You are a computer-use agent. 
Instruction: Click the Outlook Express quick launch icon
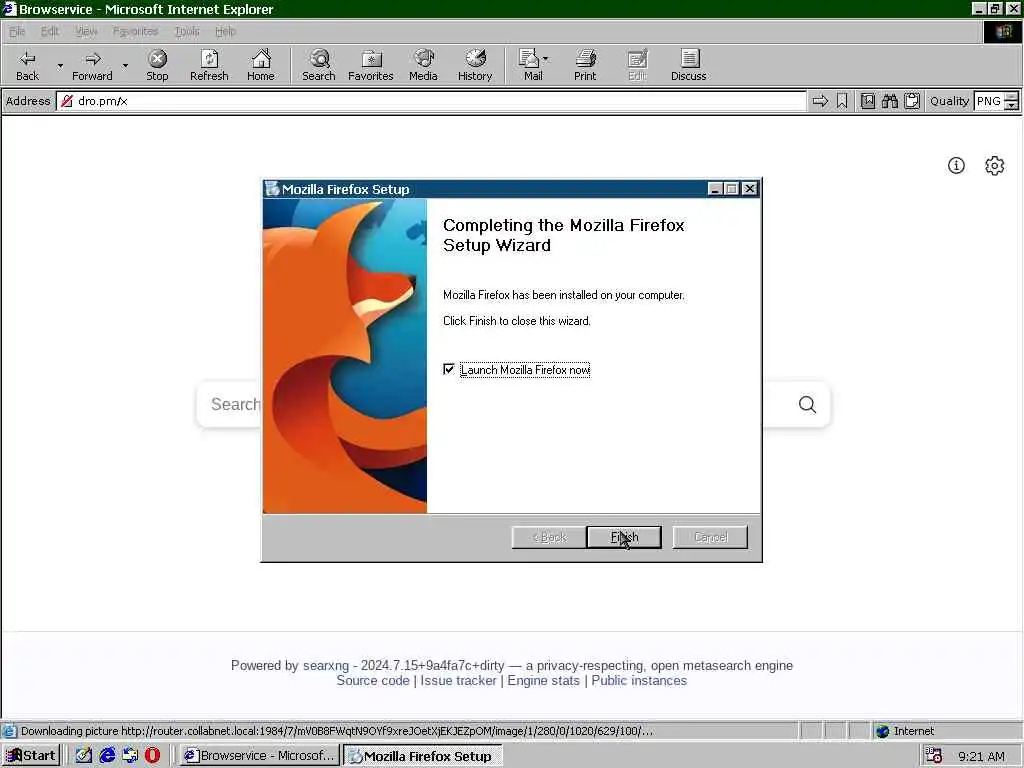(130, 756)
